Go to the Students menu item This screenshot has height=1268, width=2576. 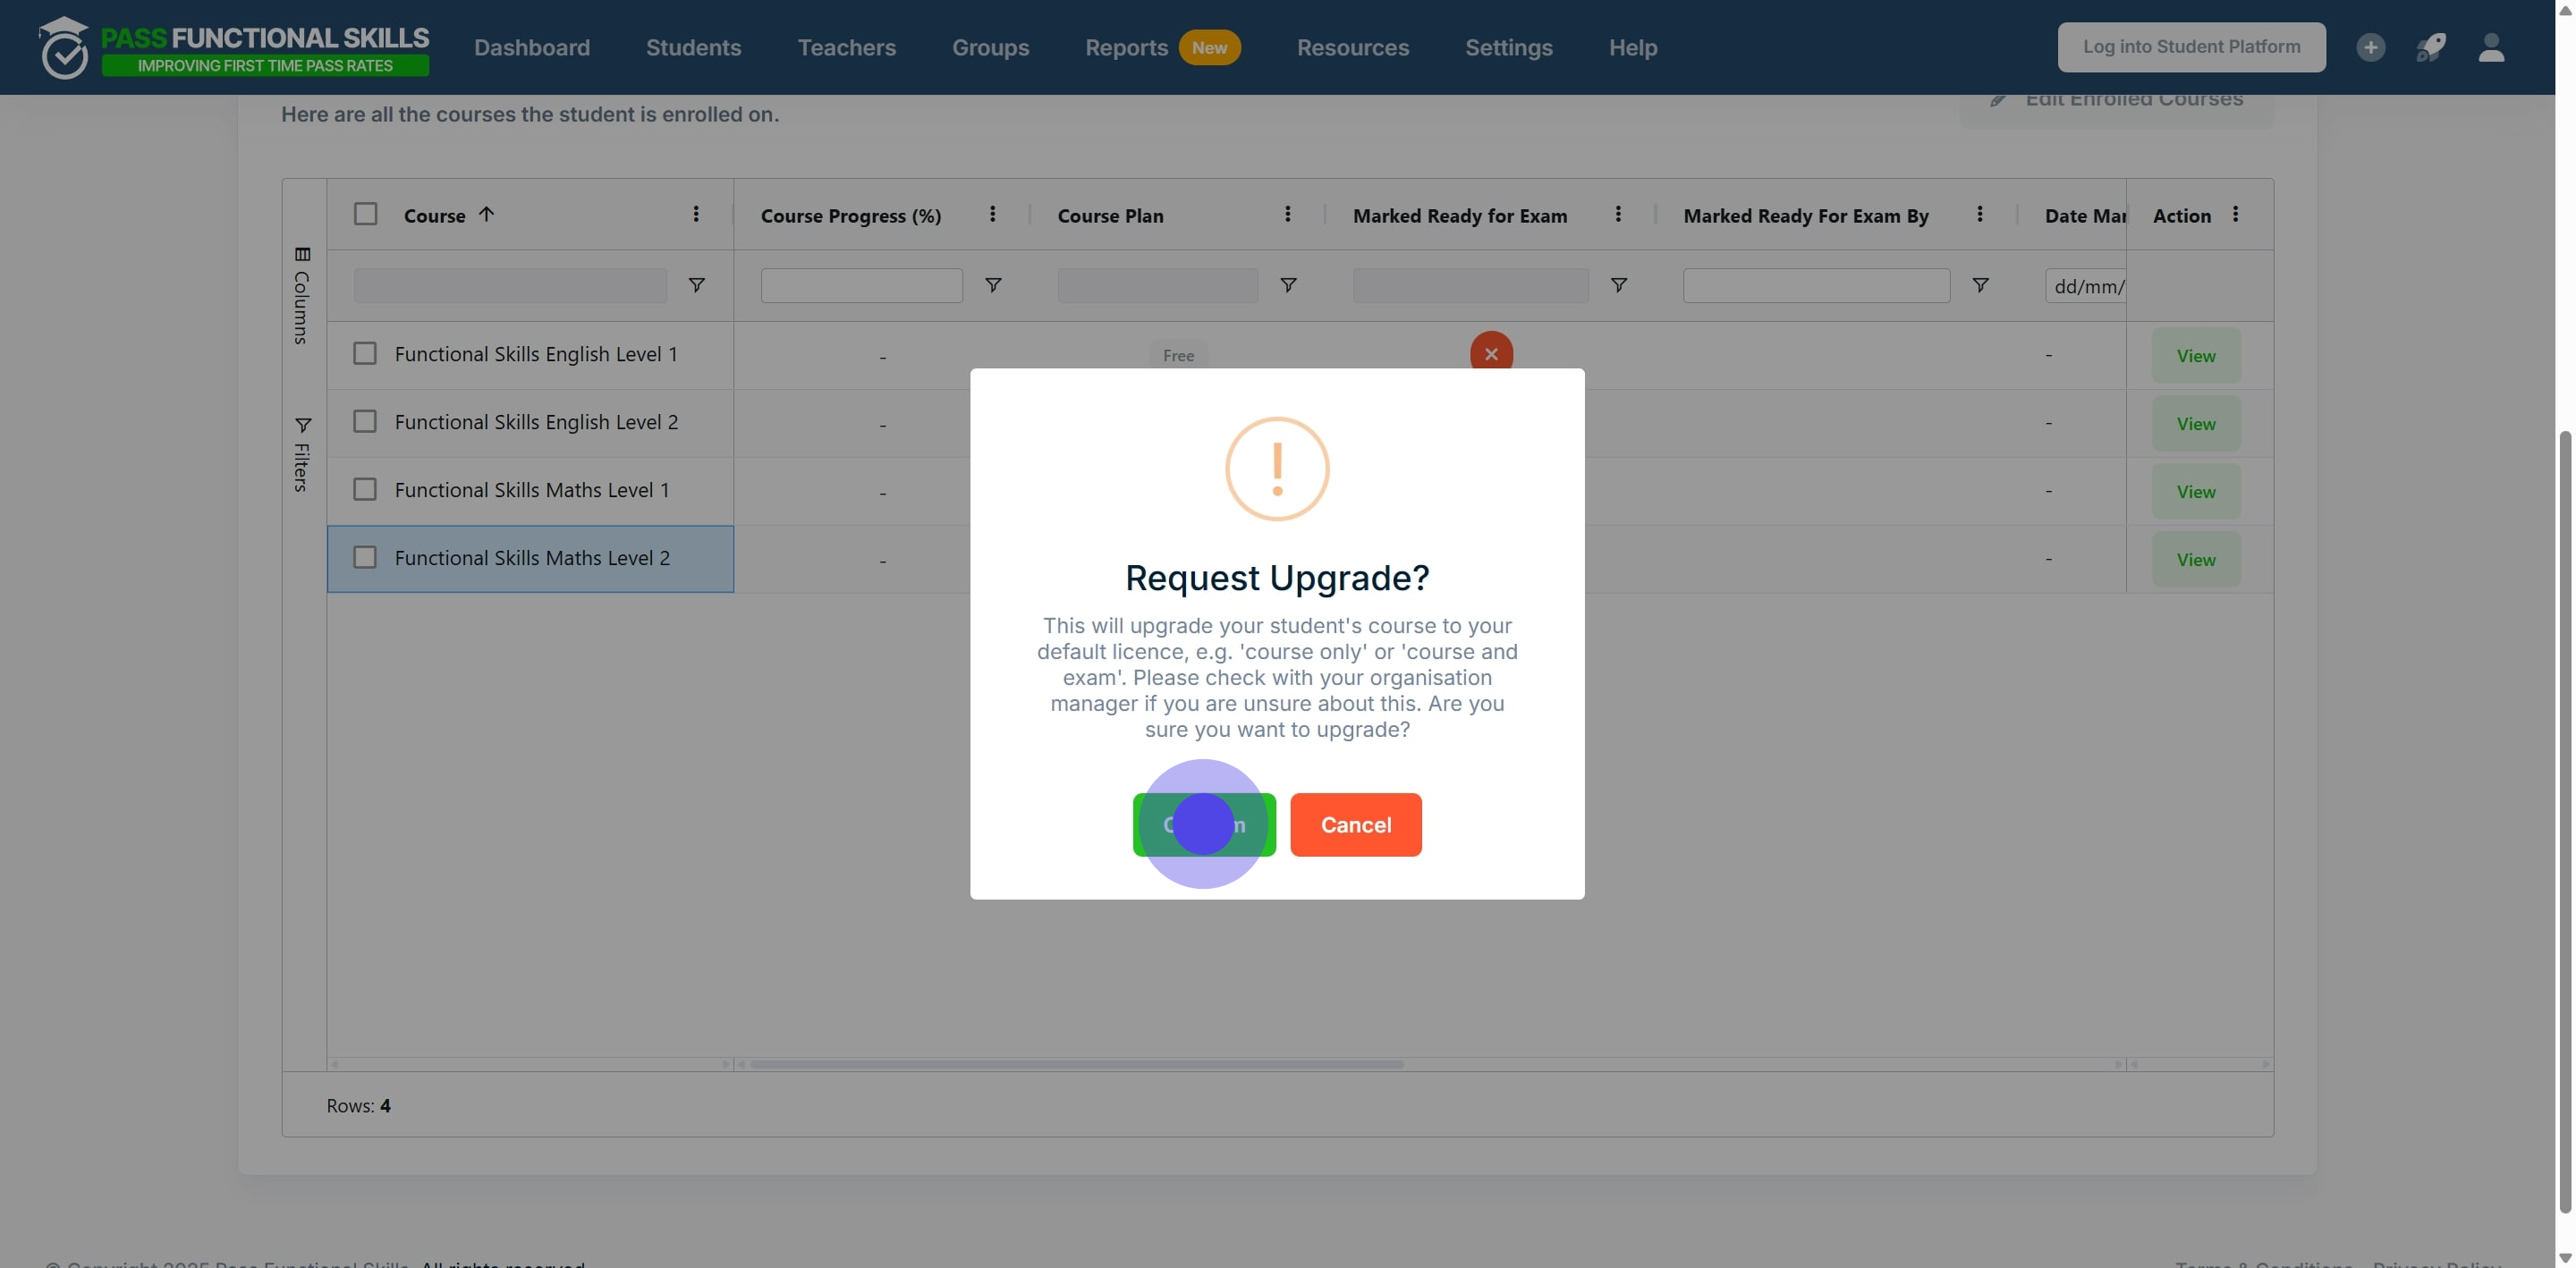pyautogui.click(x=693, y=47)
